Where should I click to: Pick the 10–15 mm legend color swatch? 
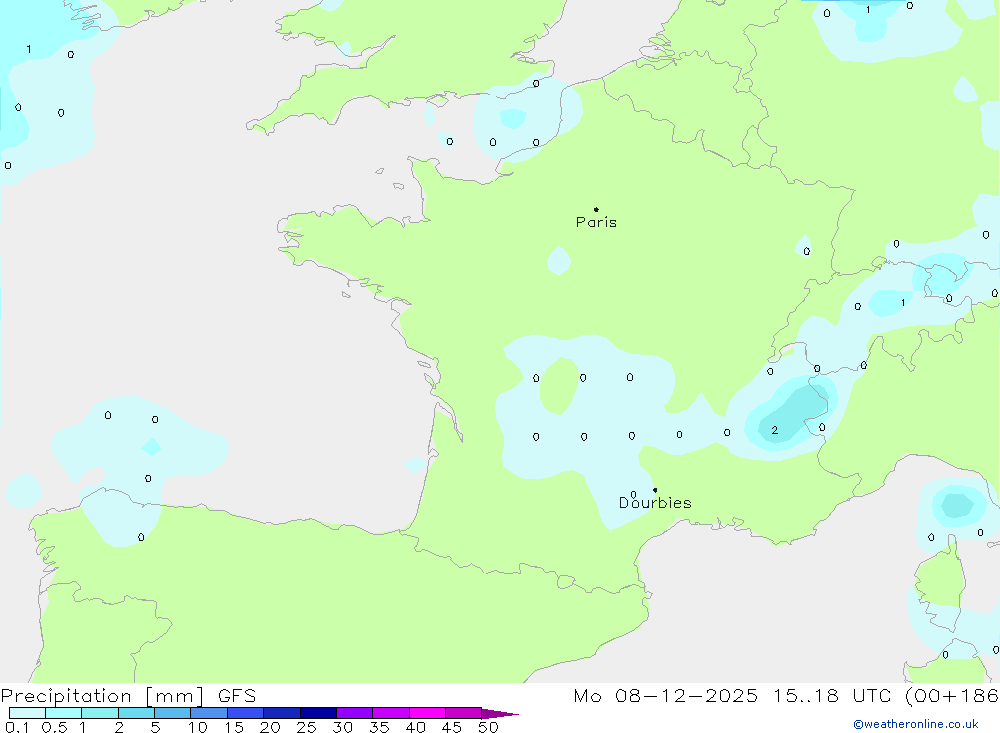pos(209,713)
